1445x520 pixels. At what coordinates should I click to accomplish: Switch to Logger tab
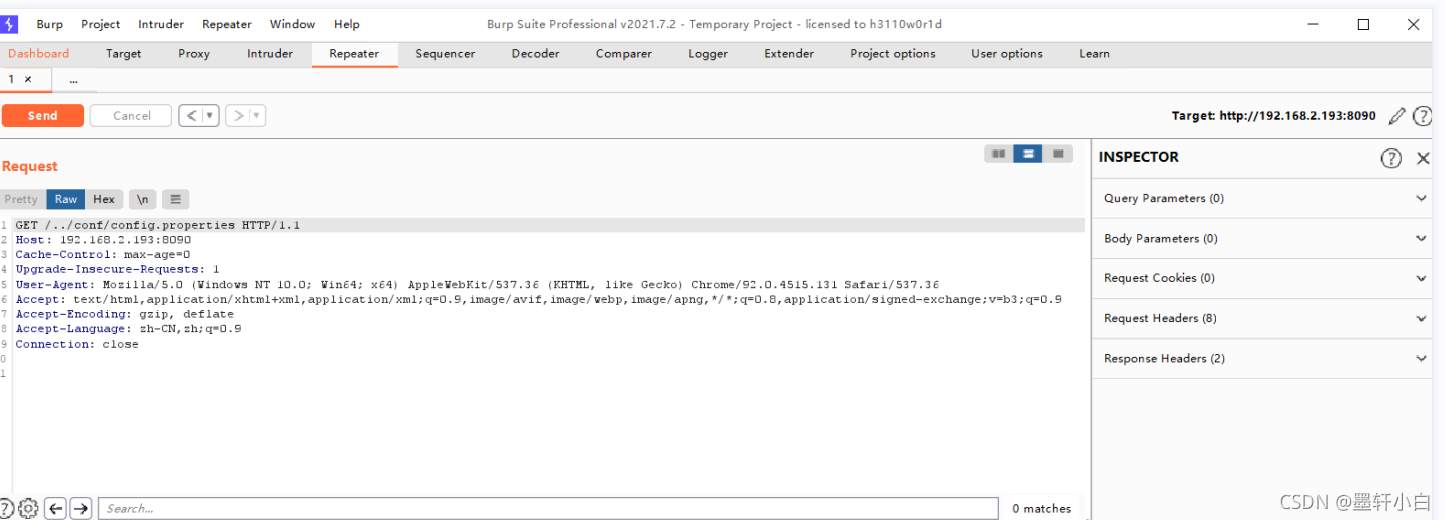(708, 54)
